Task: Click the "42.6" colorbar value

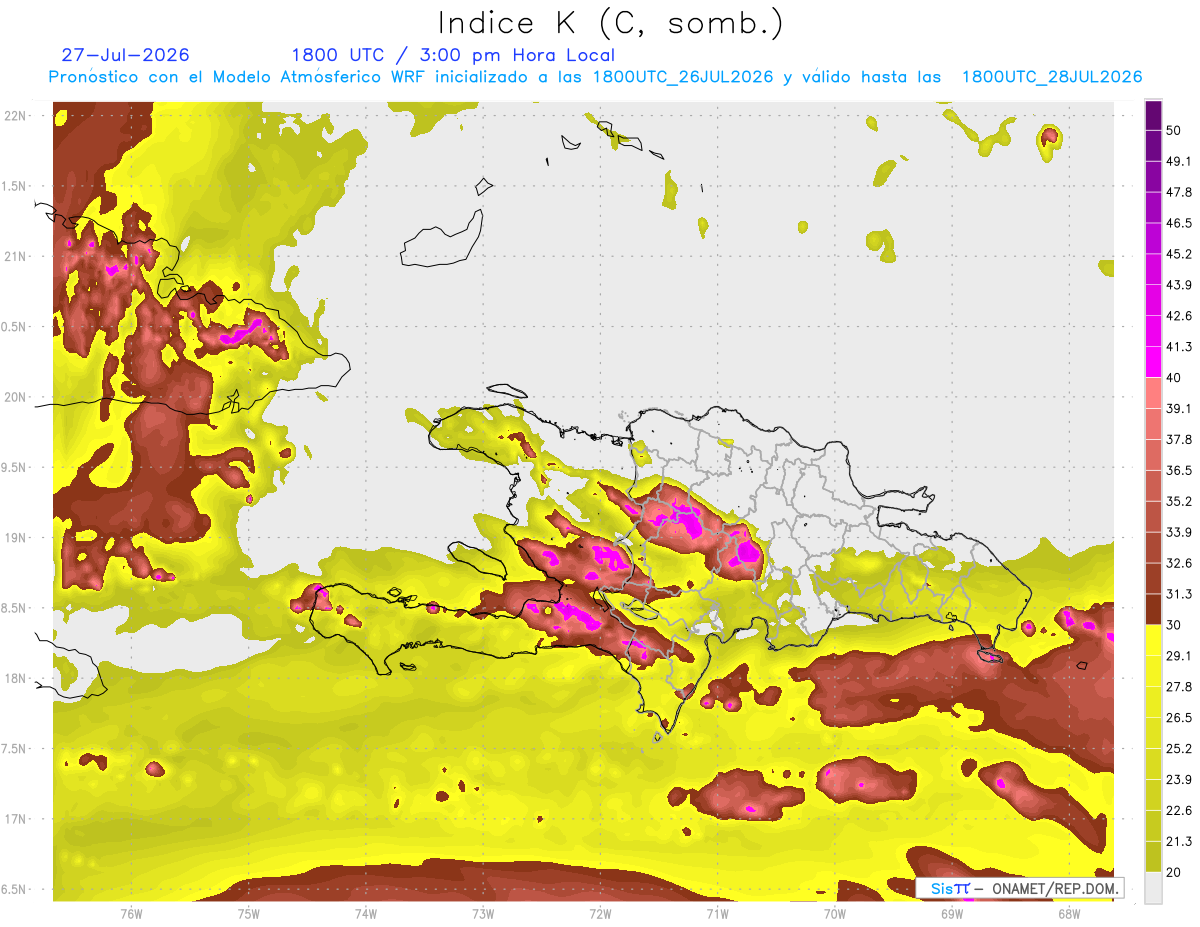Action: [1179, 316]
